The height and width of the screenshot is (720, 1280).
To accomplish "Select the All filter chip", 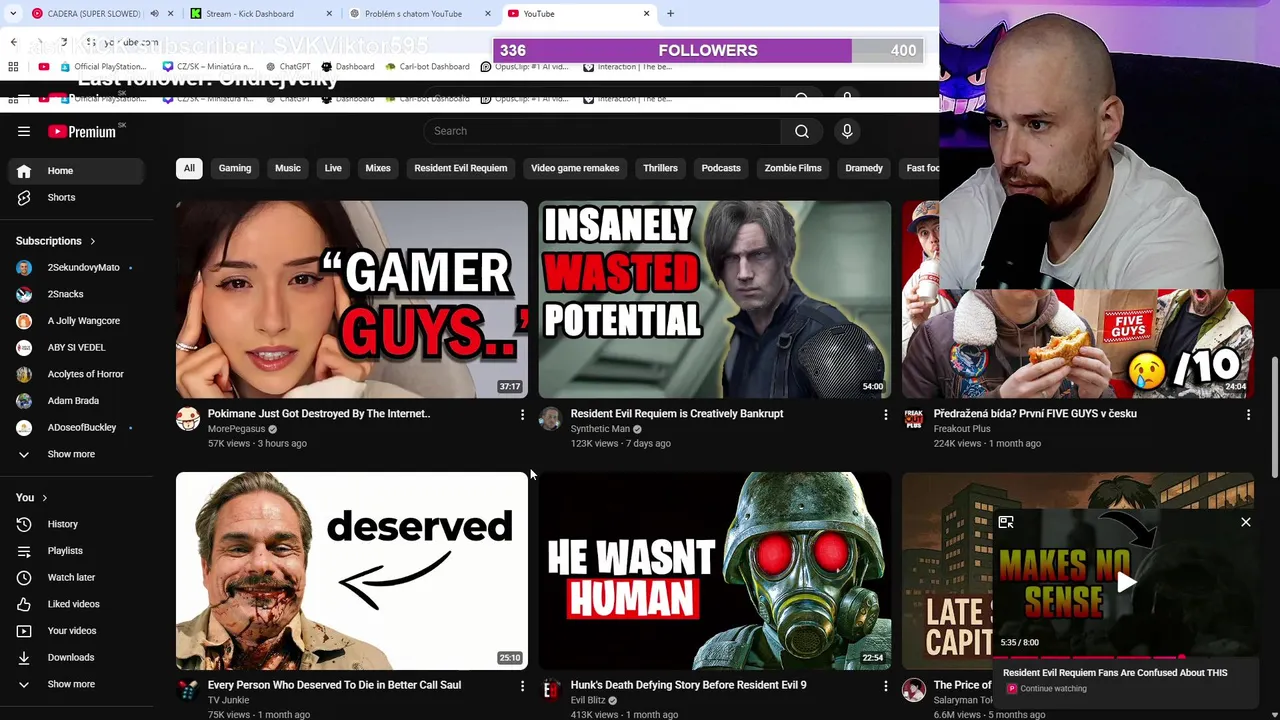I will [x=189, y=168].
